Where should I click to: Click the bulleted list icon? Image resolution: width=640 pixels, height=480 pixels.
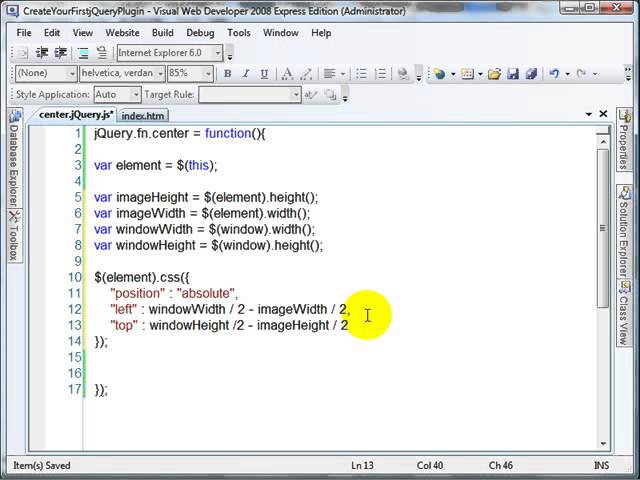(361, 74)
